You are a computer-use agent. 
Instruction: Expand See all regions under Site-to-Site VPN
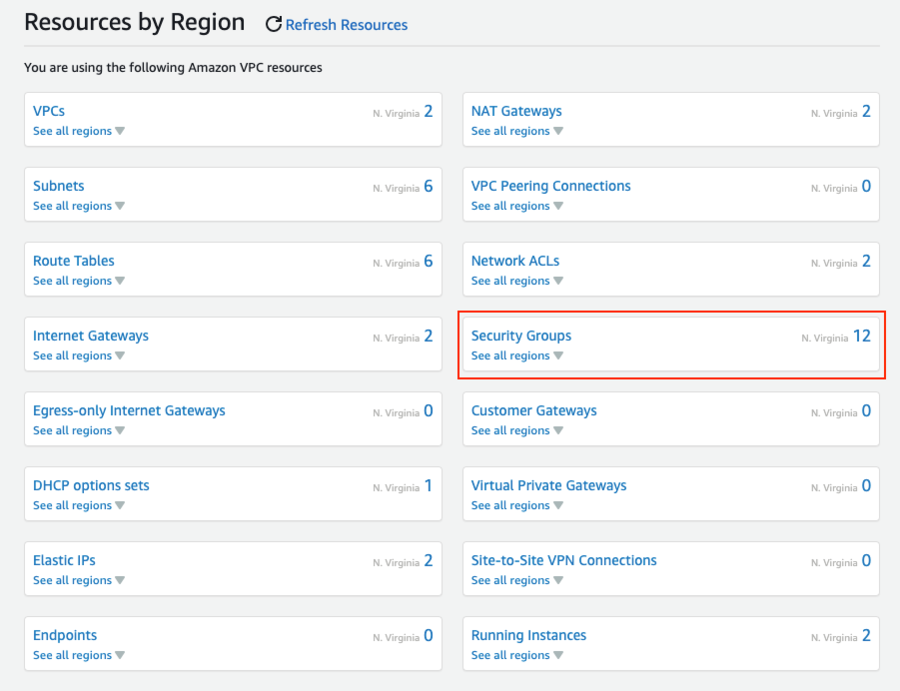point(517,580)
